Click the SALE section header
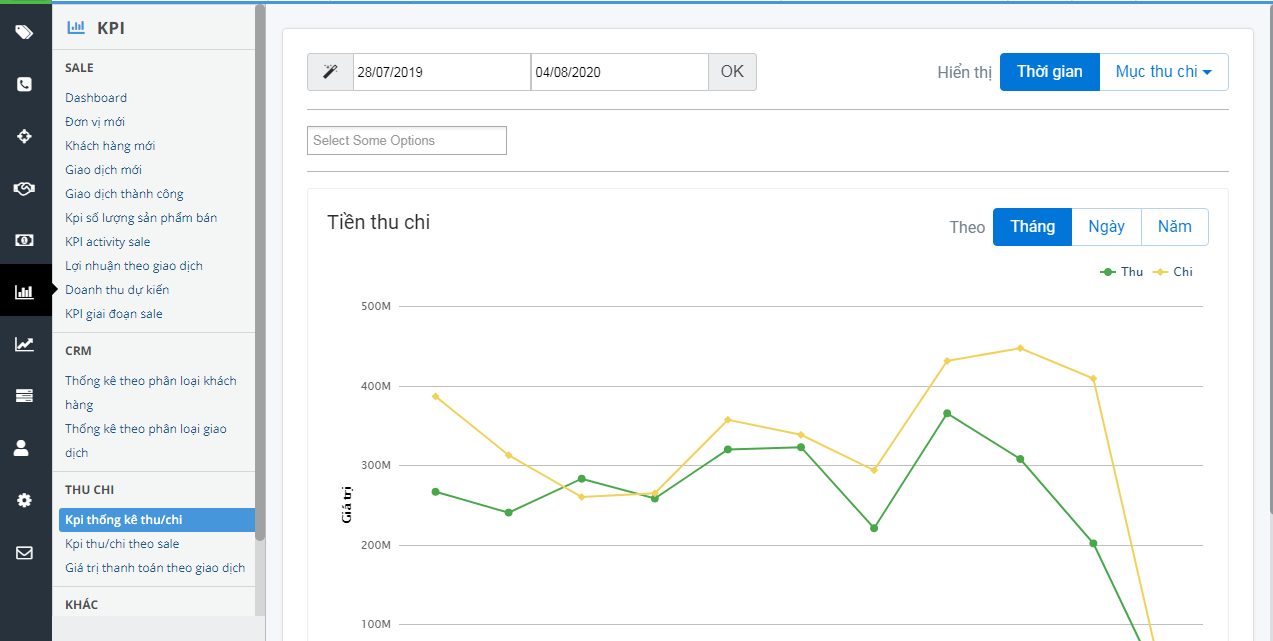Viewport: 1273px width, 641px height. 79,68
